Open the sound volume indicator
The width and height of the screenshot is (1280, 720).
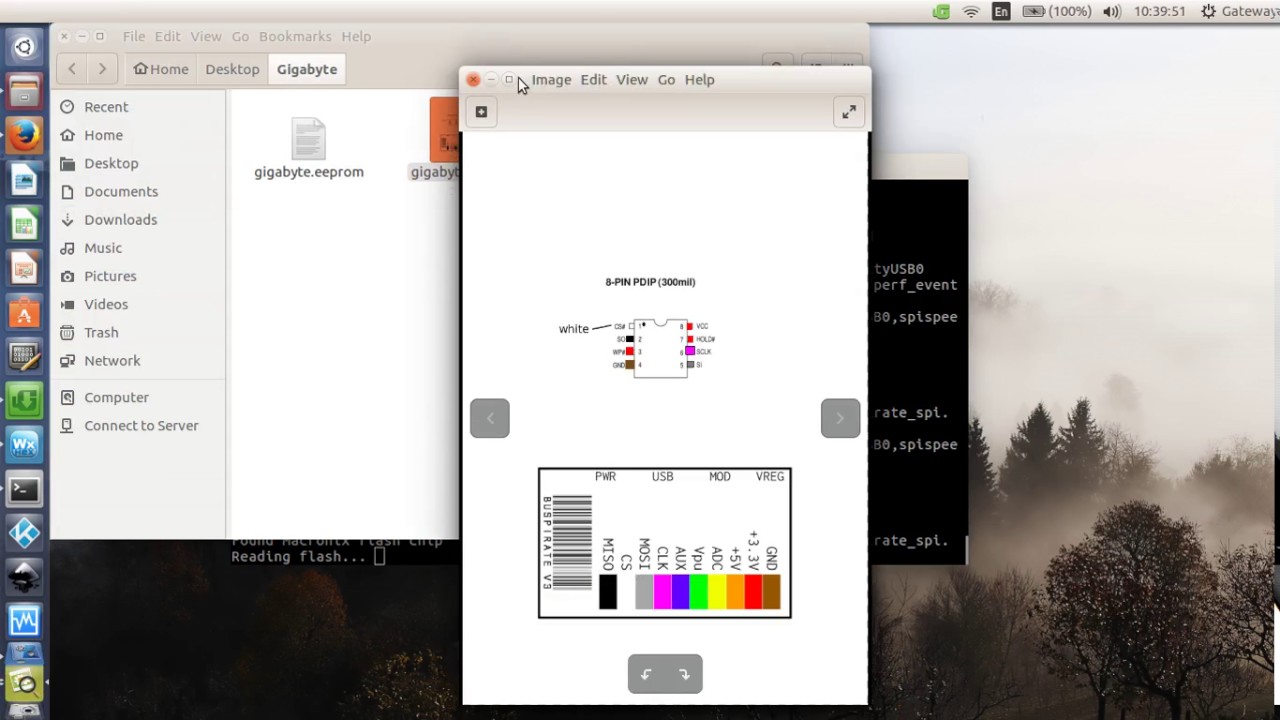tap(1111, 12)
